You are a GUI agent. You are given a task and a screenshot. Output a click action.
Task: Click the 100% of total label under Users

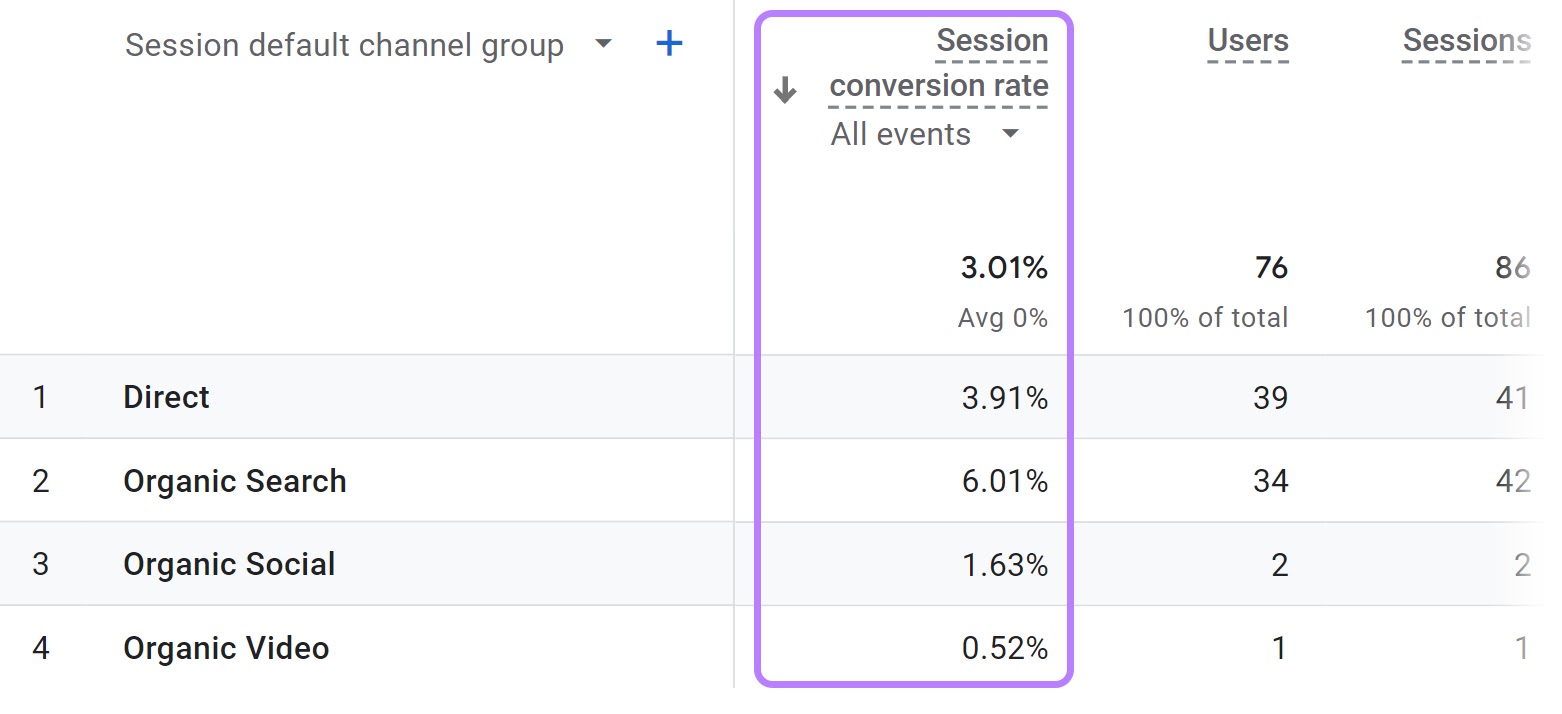(1203, 317)
